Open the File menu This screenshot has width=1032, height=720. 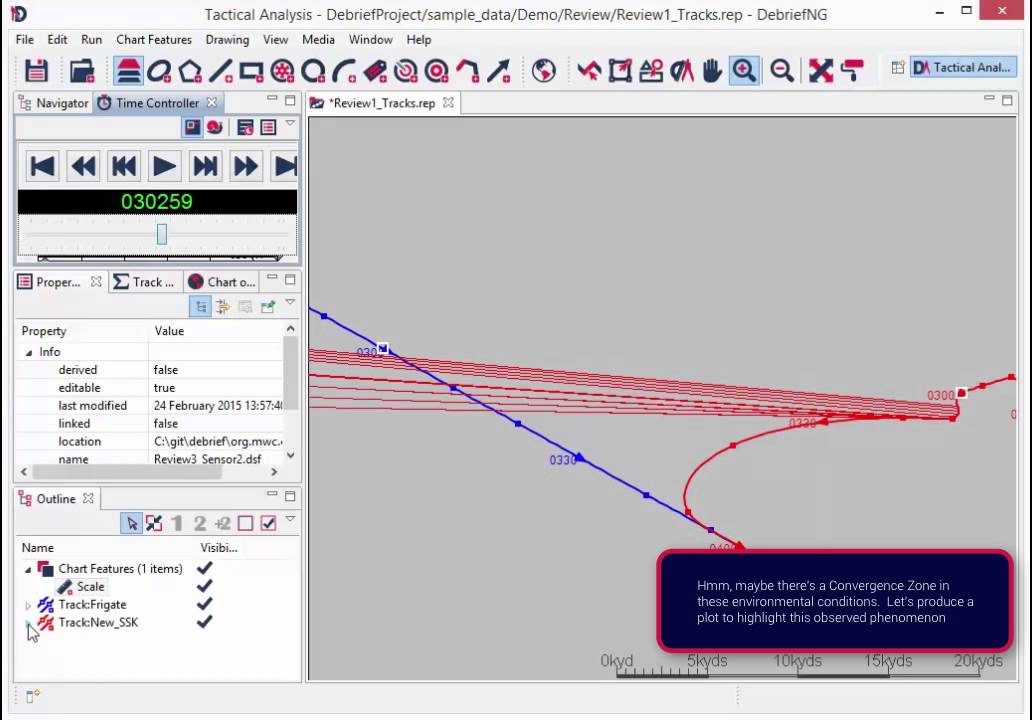point(24,39)
